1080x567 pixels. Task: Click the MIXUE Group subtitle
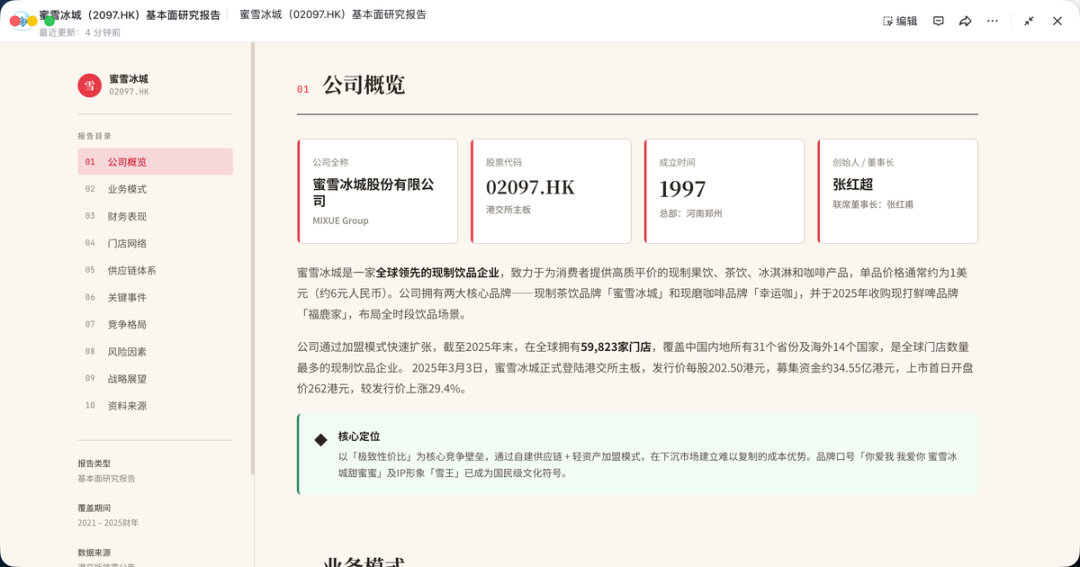pyautogui.click(x=340, y=220)
